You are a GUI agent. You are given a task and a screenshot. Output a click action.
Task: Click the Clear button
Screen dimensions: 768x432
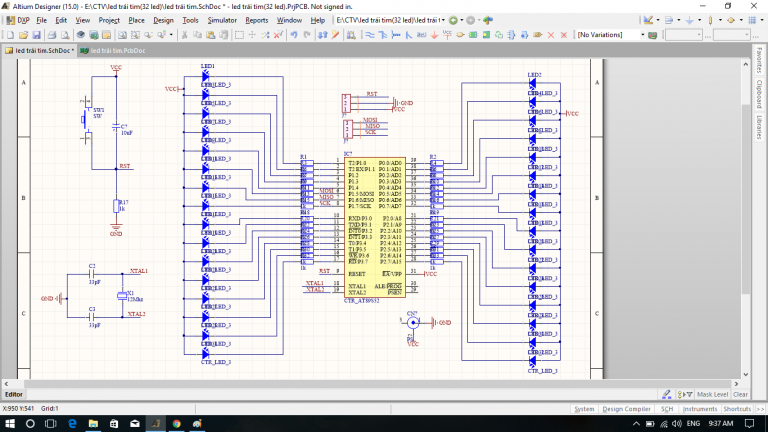click(x=740, y=394)
